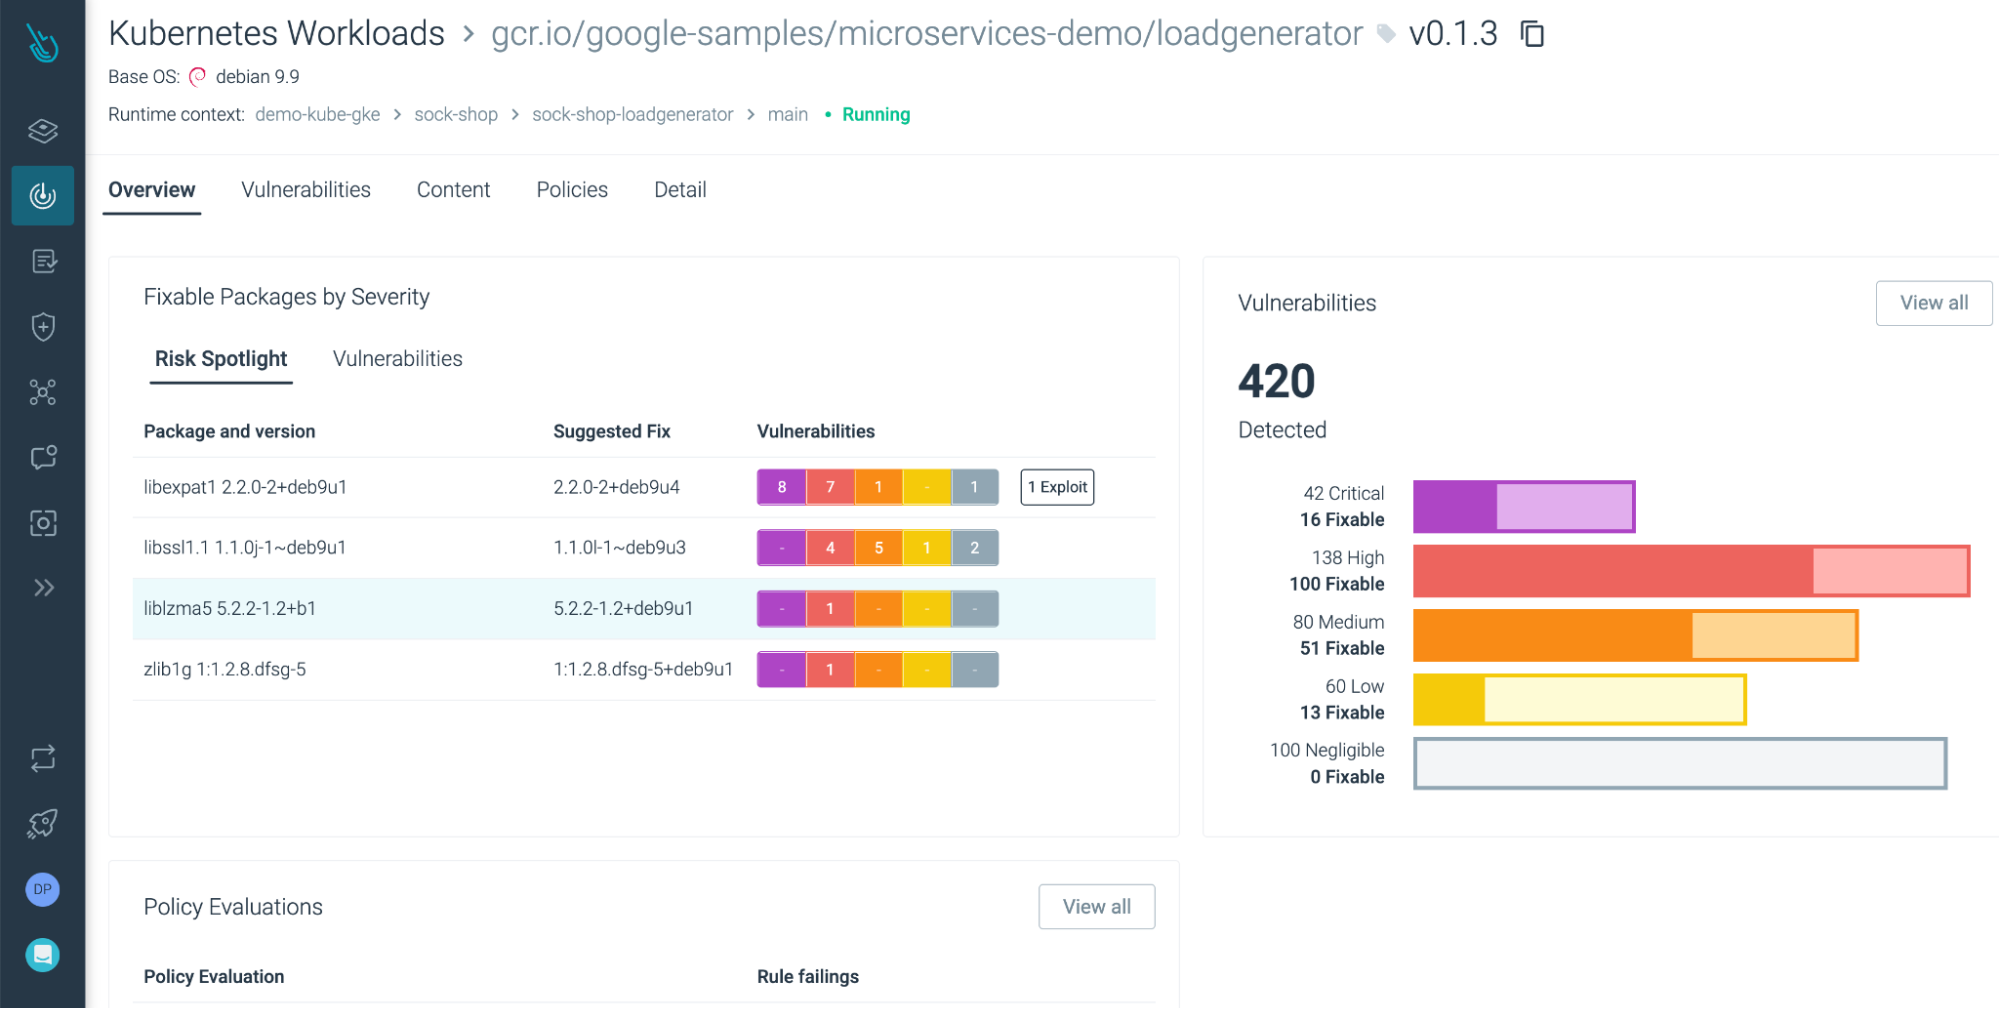Screen dimensions: 1999x1009
Task: Switch to the Vulnerabilities view in Fixable Packages
Action: click(396, 359)
